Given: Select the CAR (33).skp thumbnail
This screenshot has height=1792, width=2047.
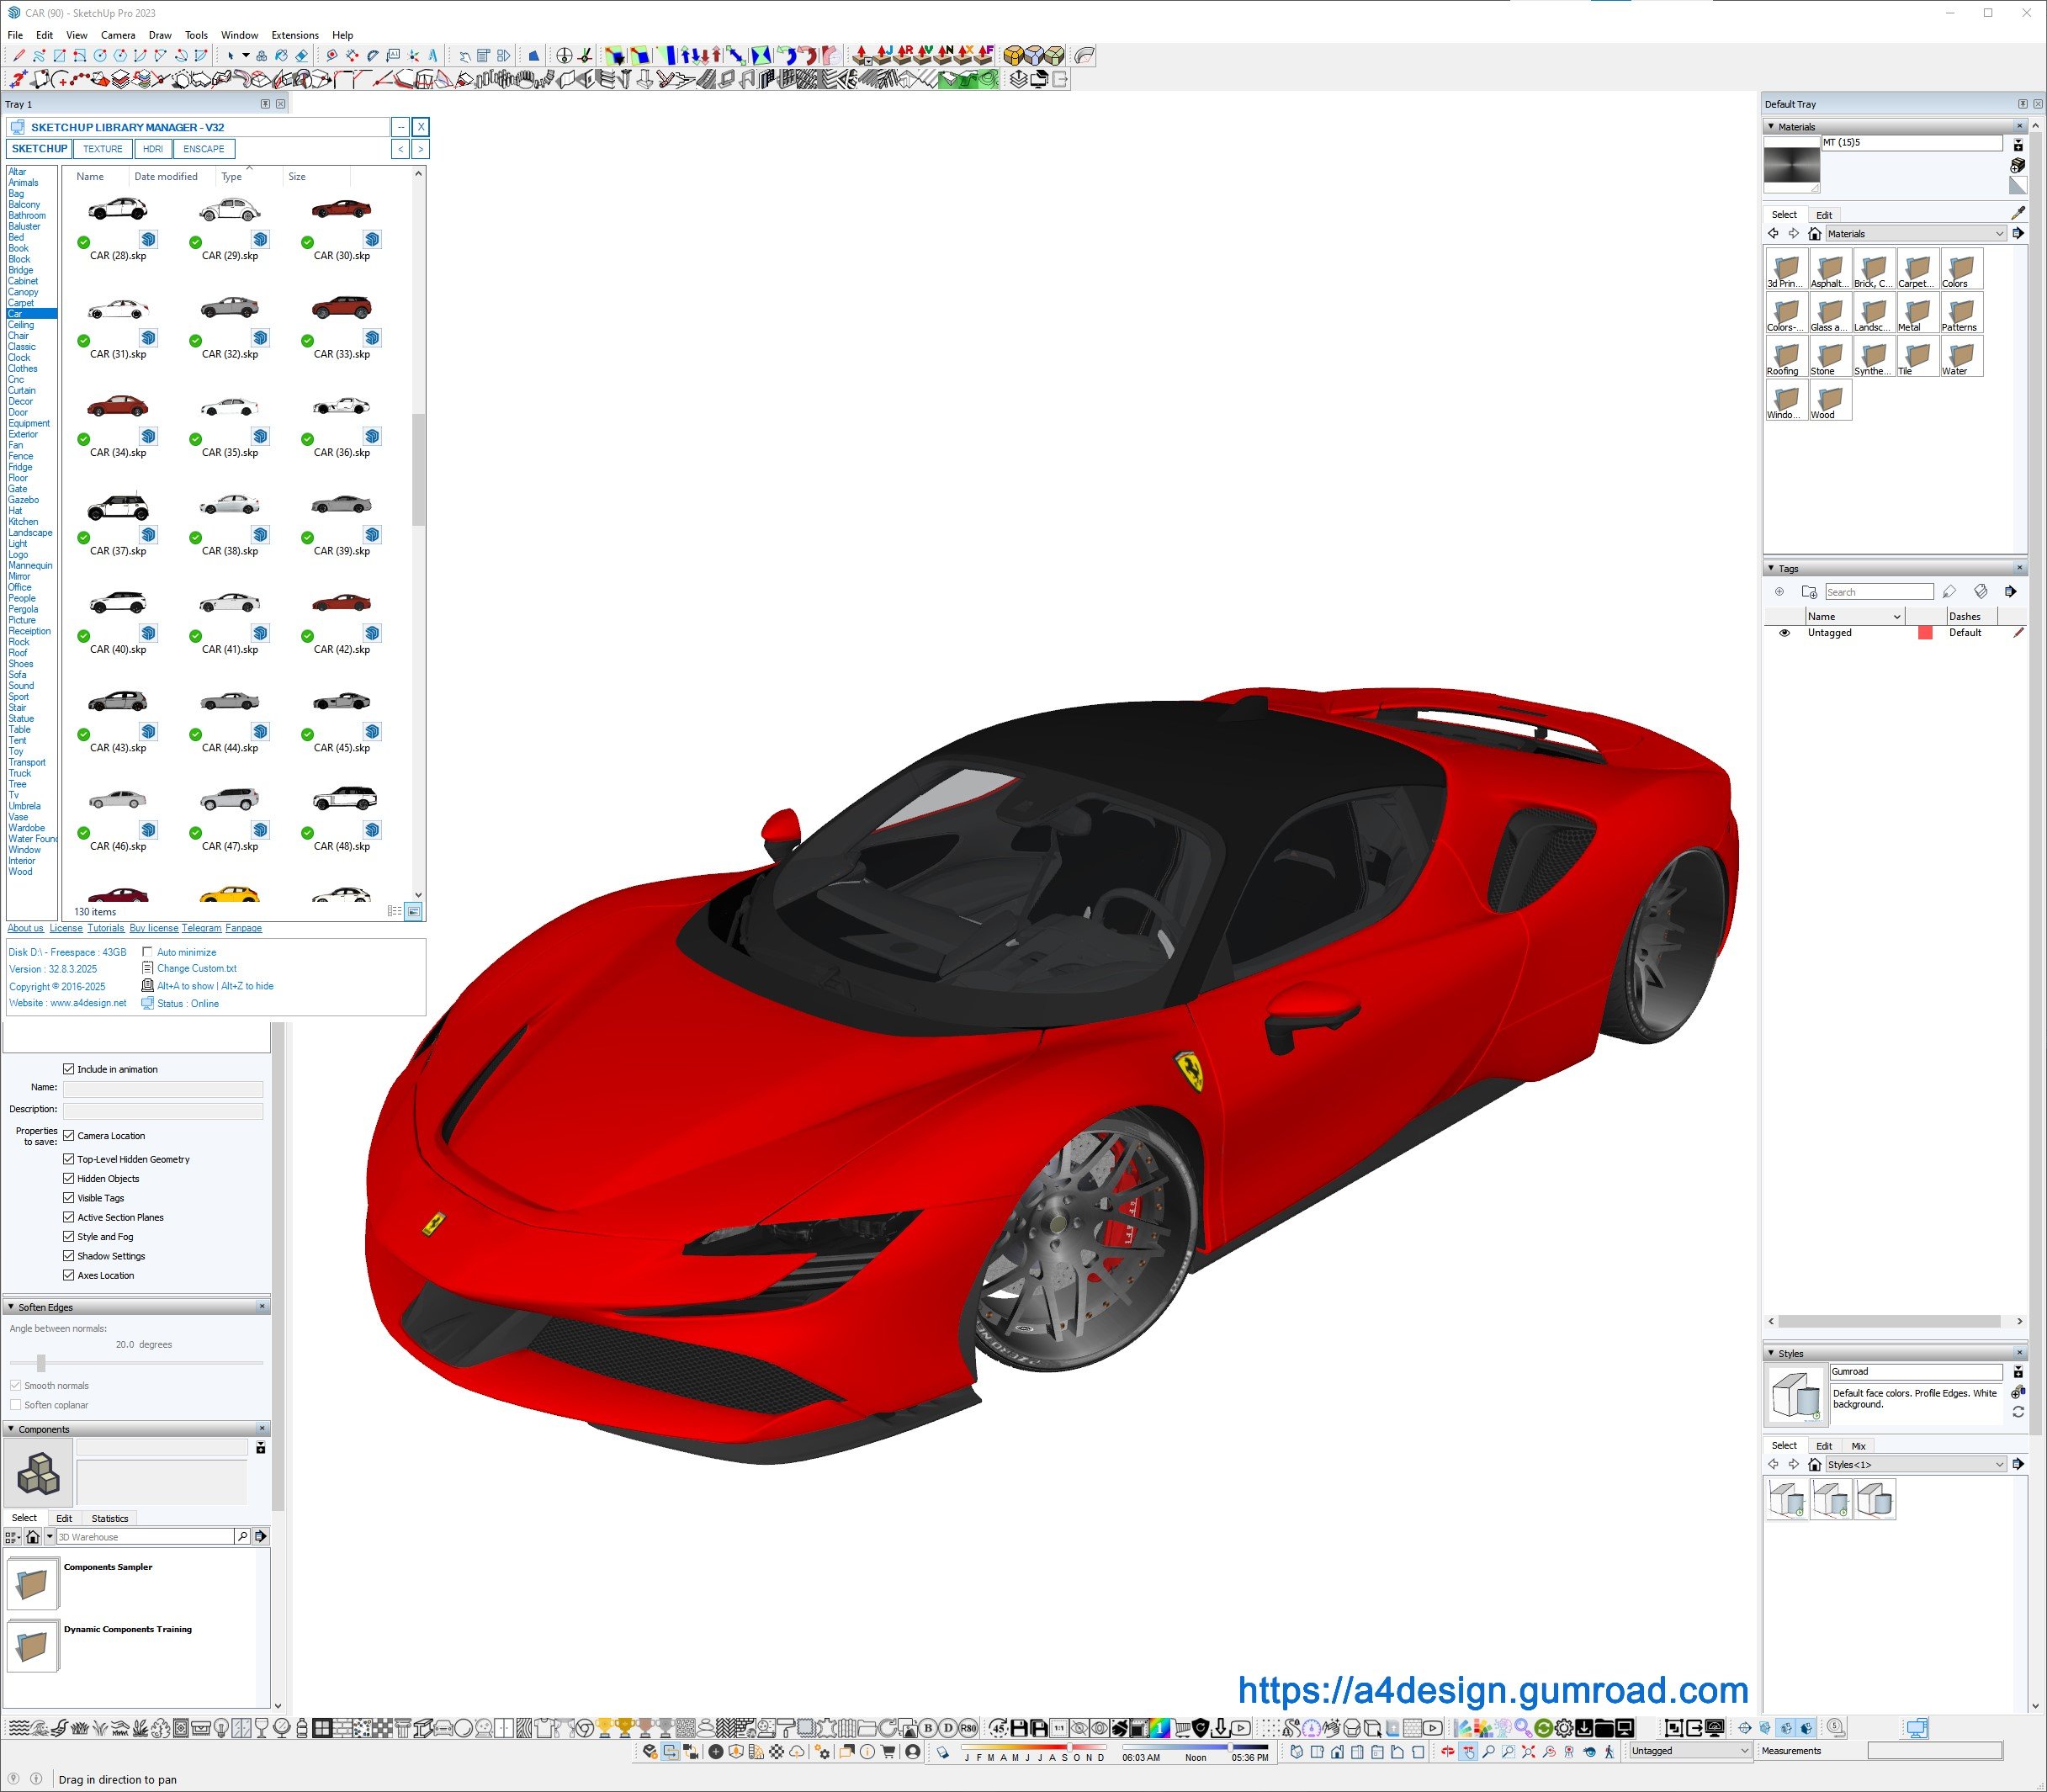Looking at the screenshot, I should click(341, 308).
